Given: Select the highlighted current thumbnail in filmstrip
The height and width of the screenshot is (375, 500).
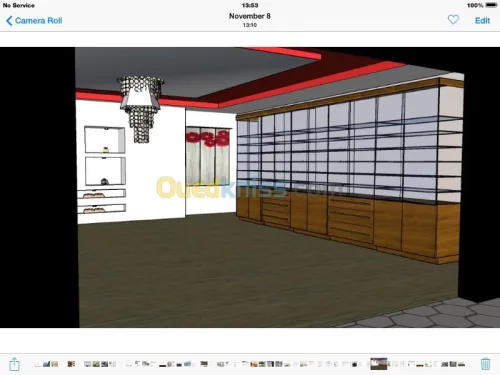Looking at the screenshot, I should coord(379,364).
